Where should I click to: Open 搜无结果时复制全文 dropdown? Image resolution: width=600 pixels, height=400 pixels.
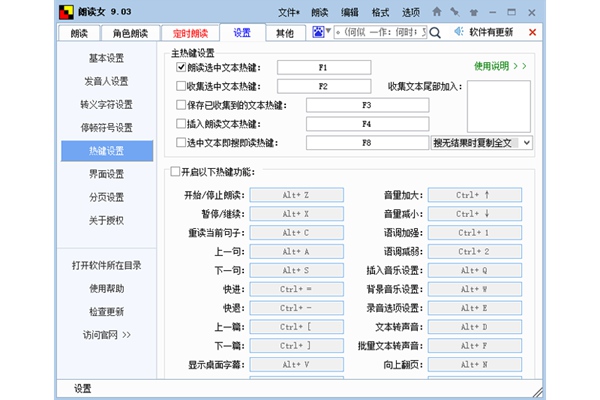pos(482,143)
